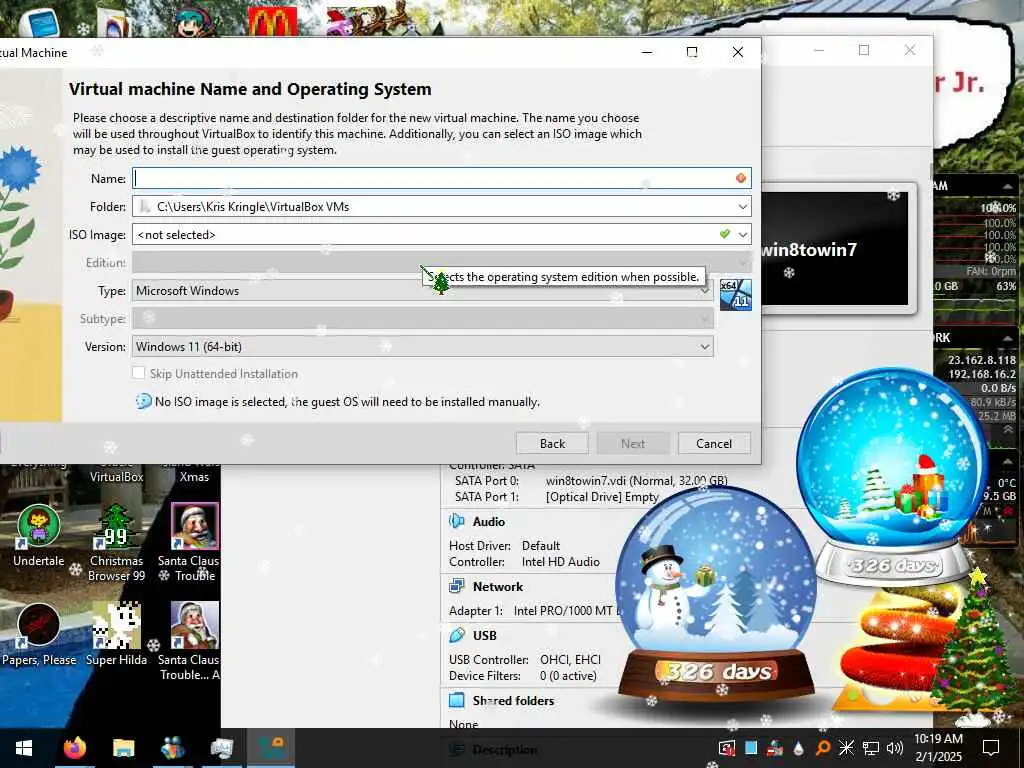1024x768 pixels.
Task: Click the Next button
Action: [633, 443]
